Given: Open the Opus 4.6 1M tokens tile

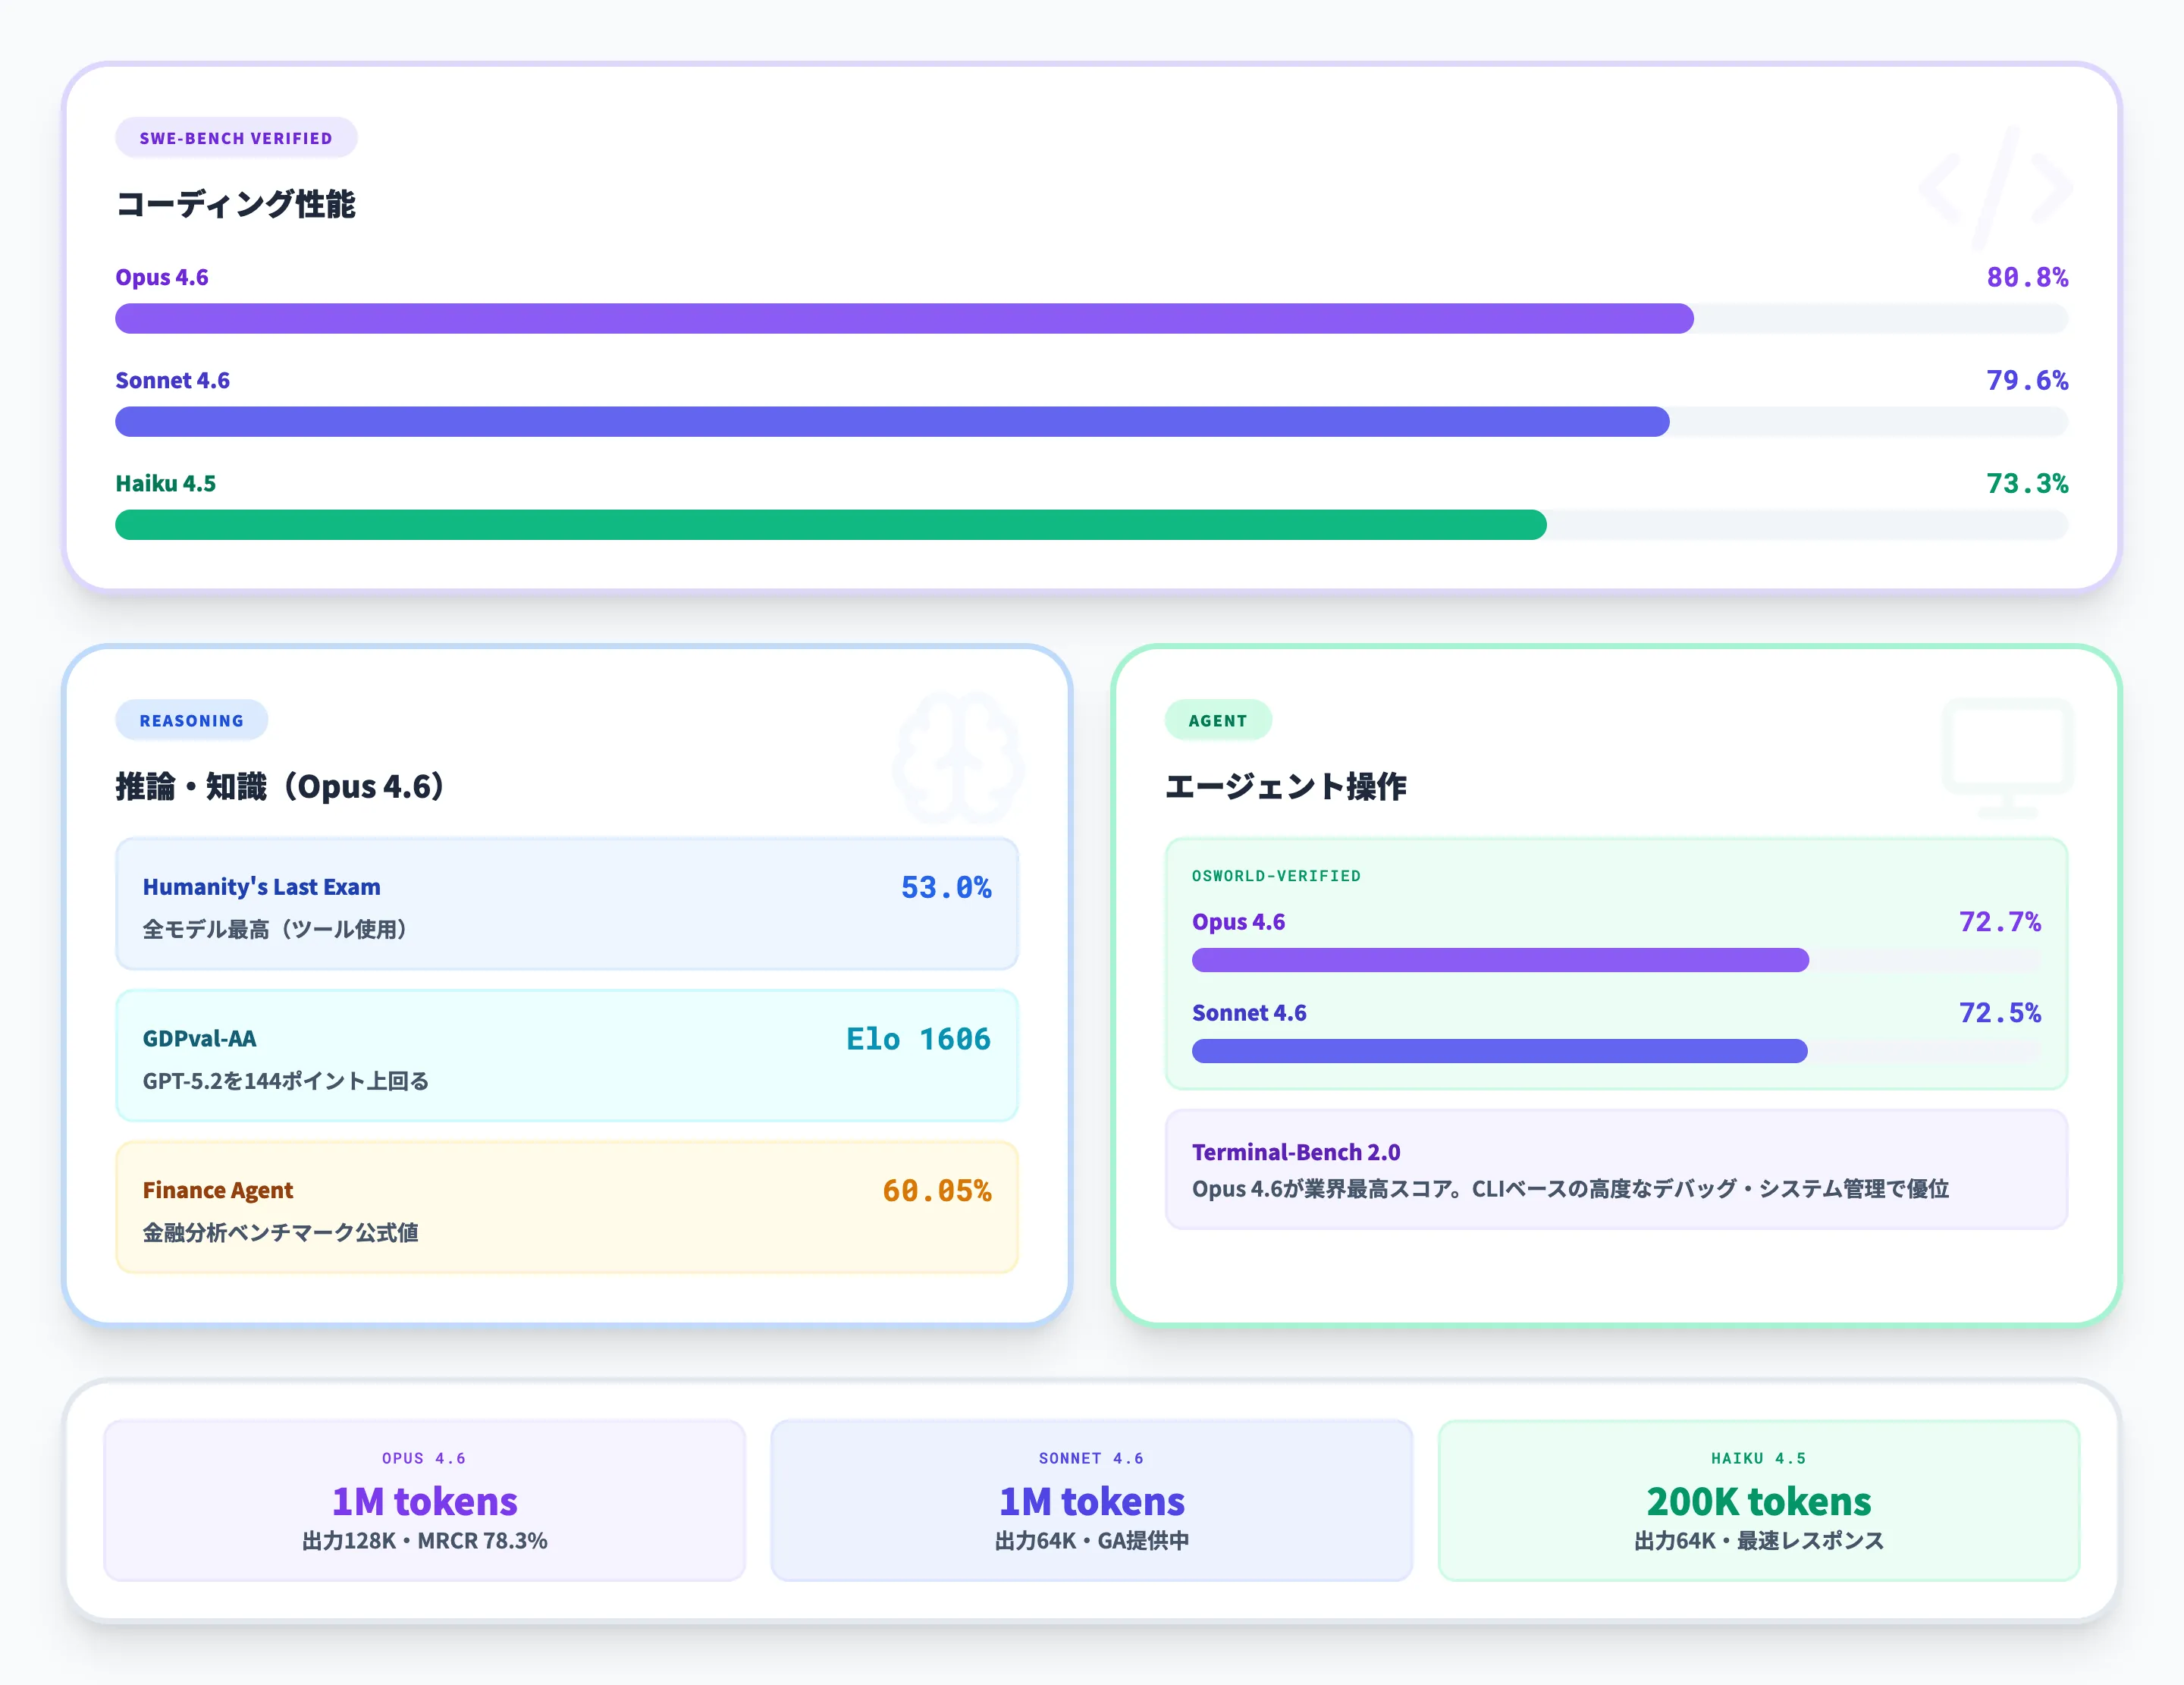Looking at the screenshot, I should click(x=424, y=1500).
